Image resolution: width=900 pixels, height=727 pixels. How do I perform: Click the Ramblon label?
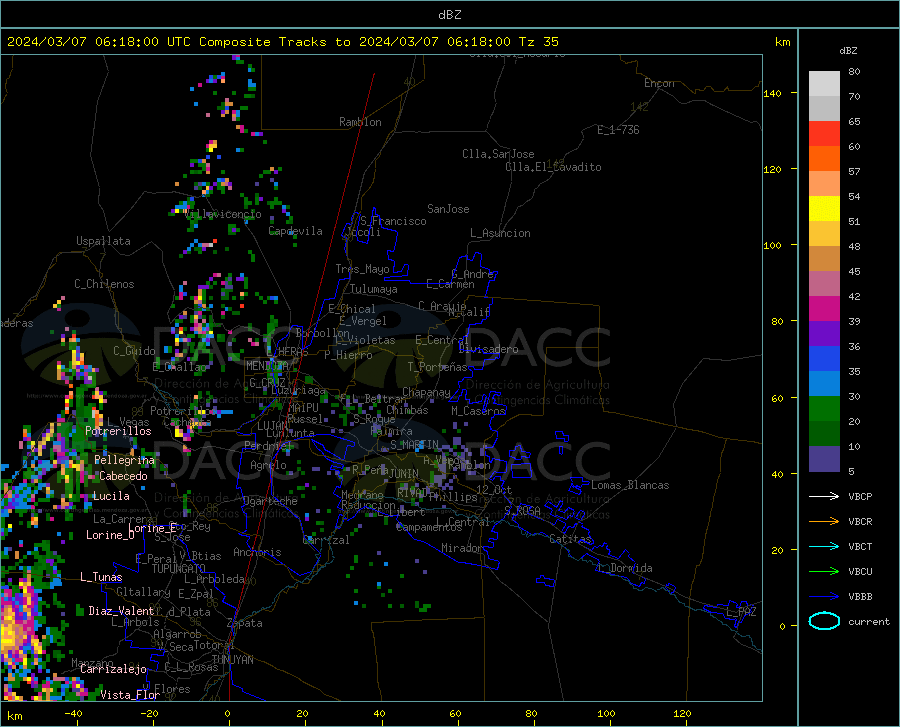(360, 122)
